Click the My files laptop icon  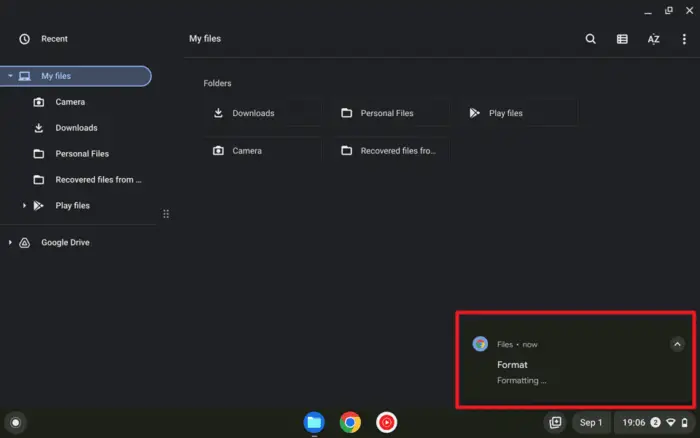tap(25, 76)
